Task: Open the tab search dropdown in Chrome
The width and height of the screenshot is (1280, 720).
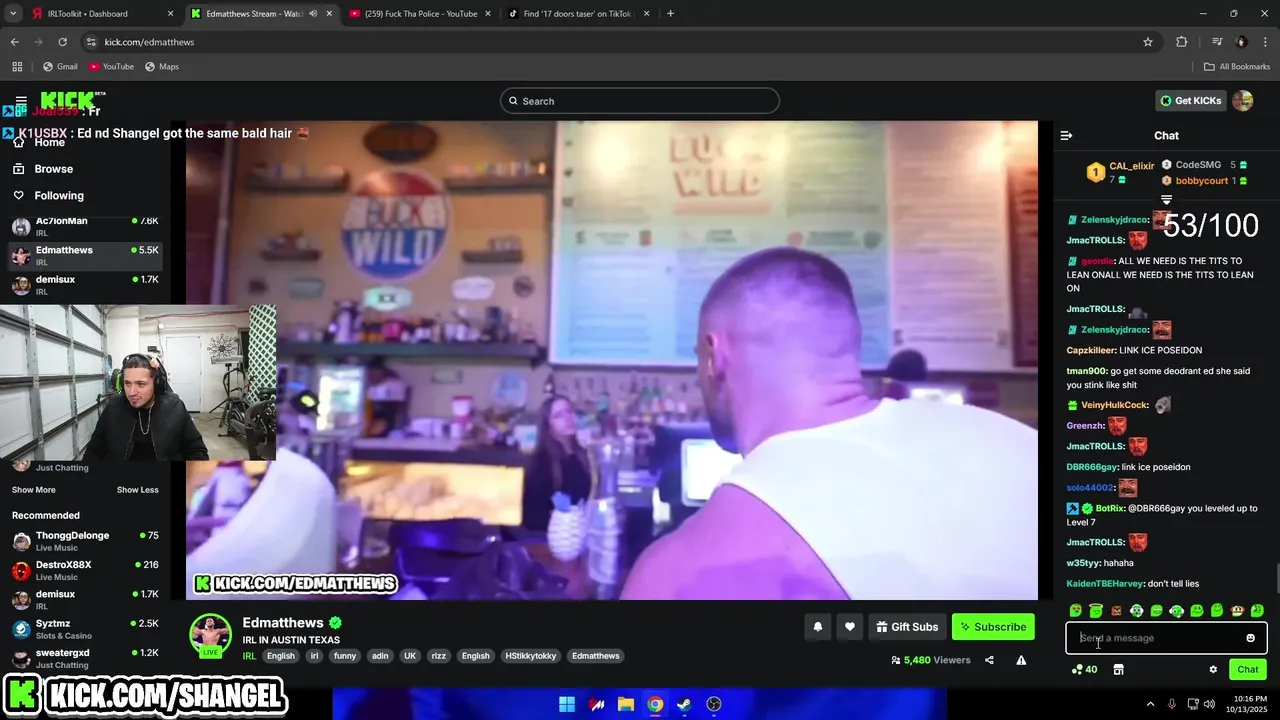Action: point(13,14)
